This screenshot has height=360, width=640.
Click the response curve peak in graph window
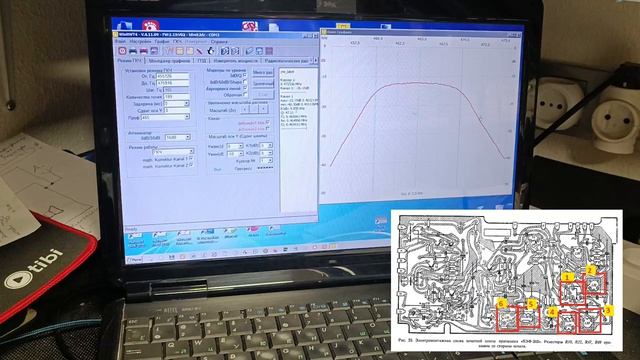pyautogui.click(x=416, y=83)
